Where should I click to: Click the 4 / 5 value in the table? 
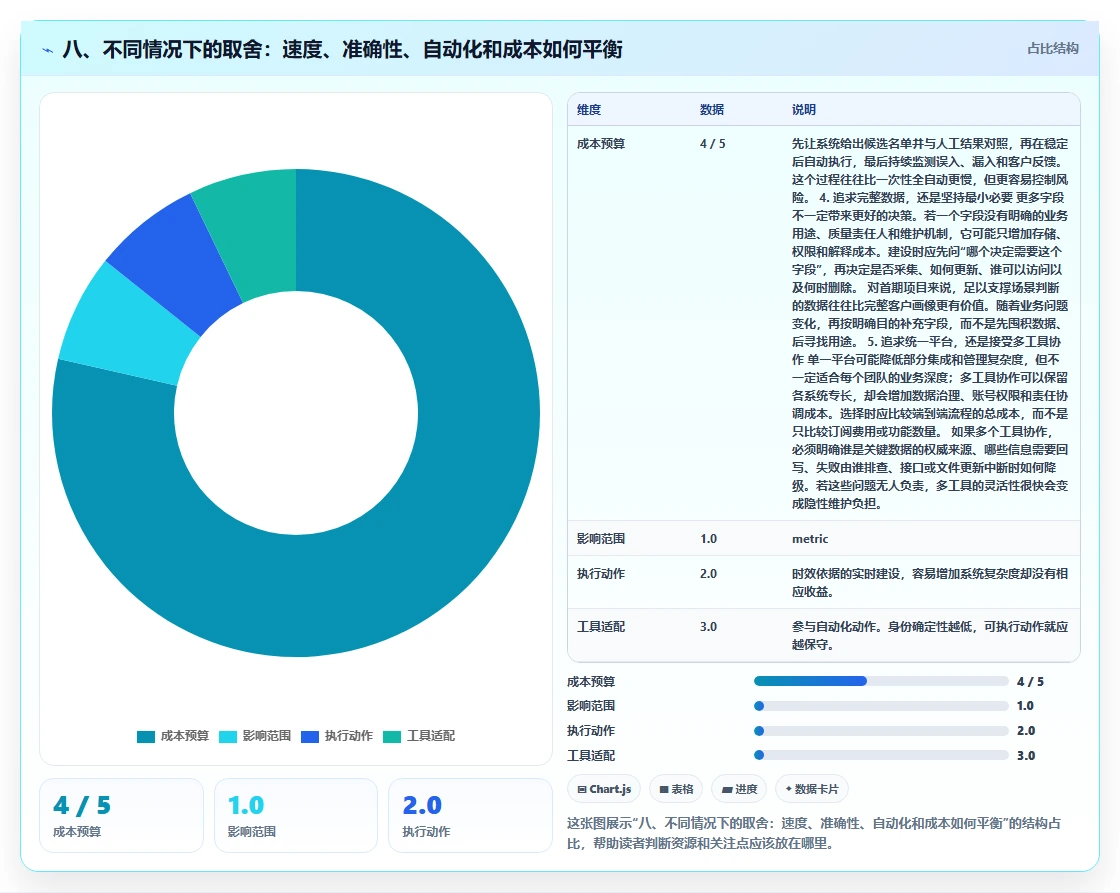click(713, 144)
